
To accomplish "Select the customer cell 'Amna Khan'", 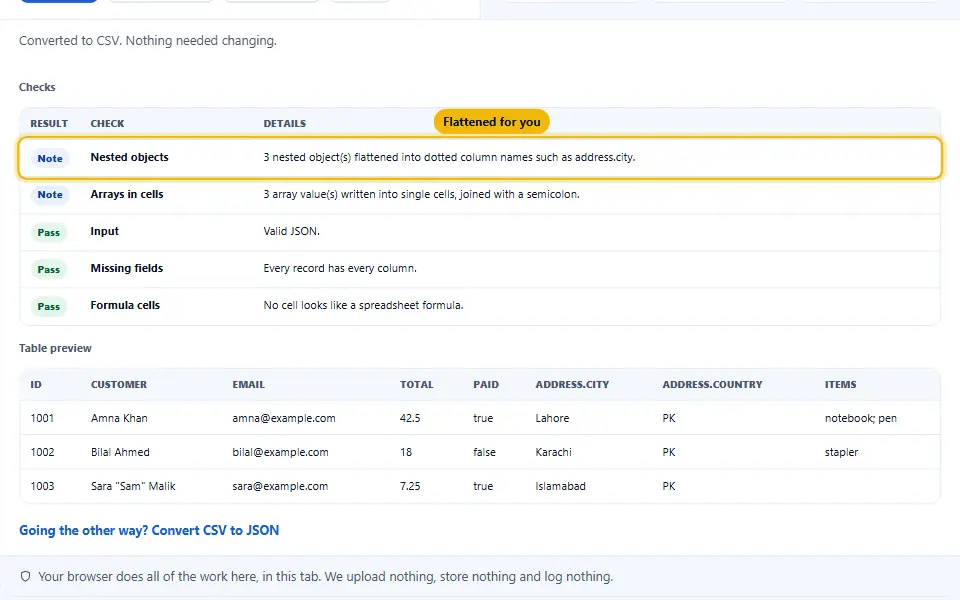I will [x=119, y=418].
